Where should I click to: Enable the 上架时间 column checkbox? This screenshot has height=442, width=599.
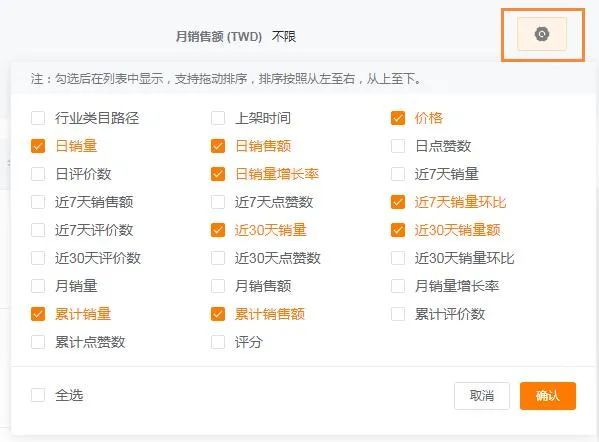(x=218, y=118)
